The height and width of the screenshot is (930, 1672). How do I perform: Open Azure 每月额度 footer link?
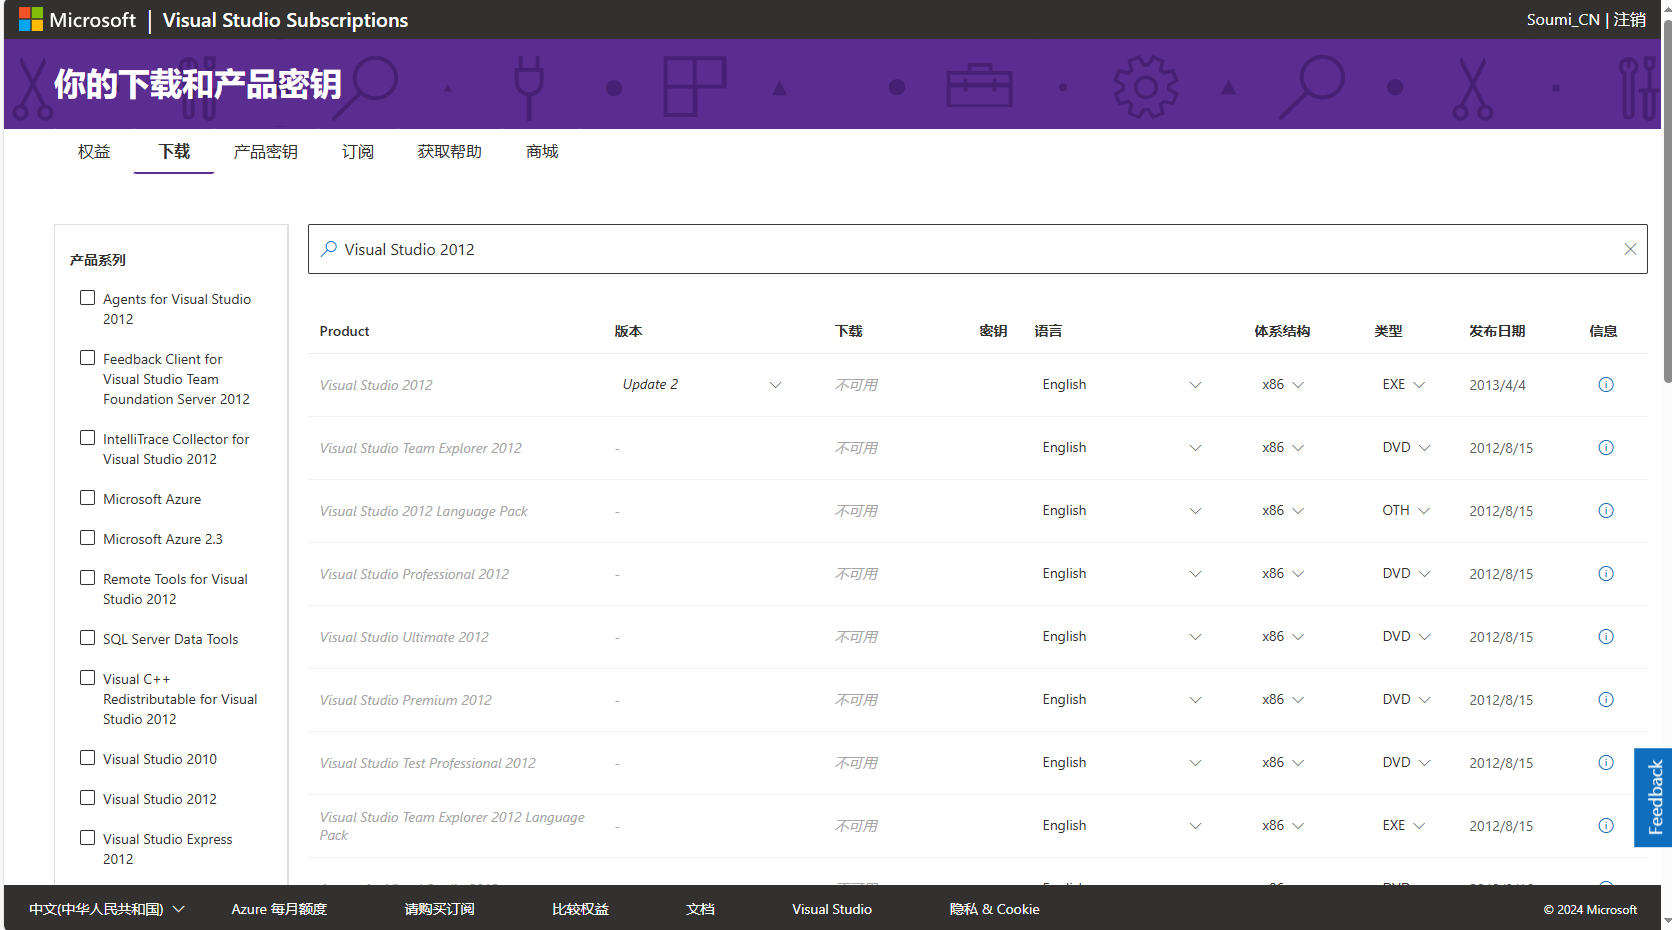click(x=279, y=909)
